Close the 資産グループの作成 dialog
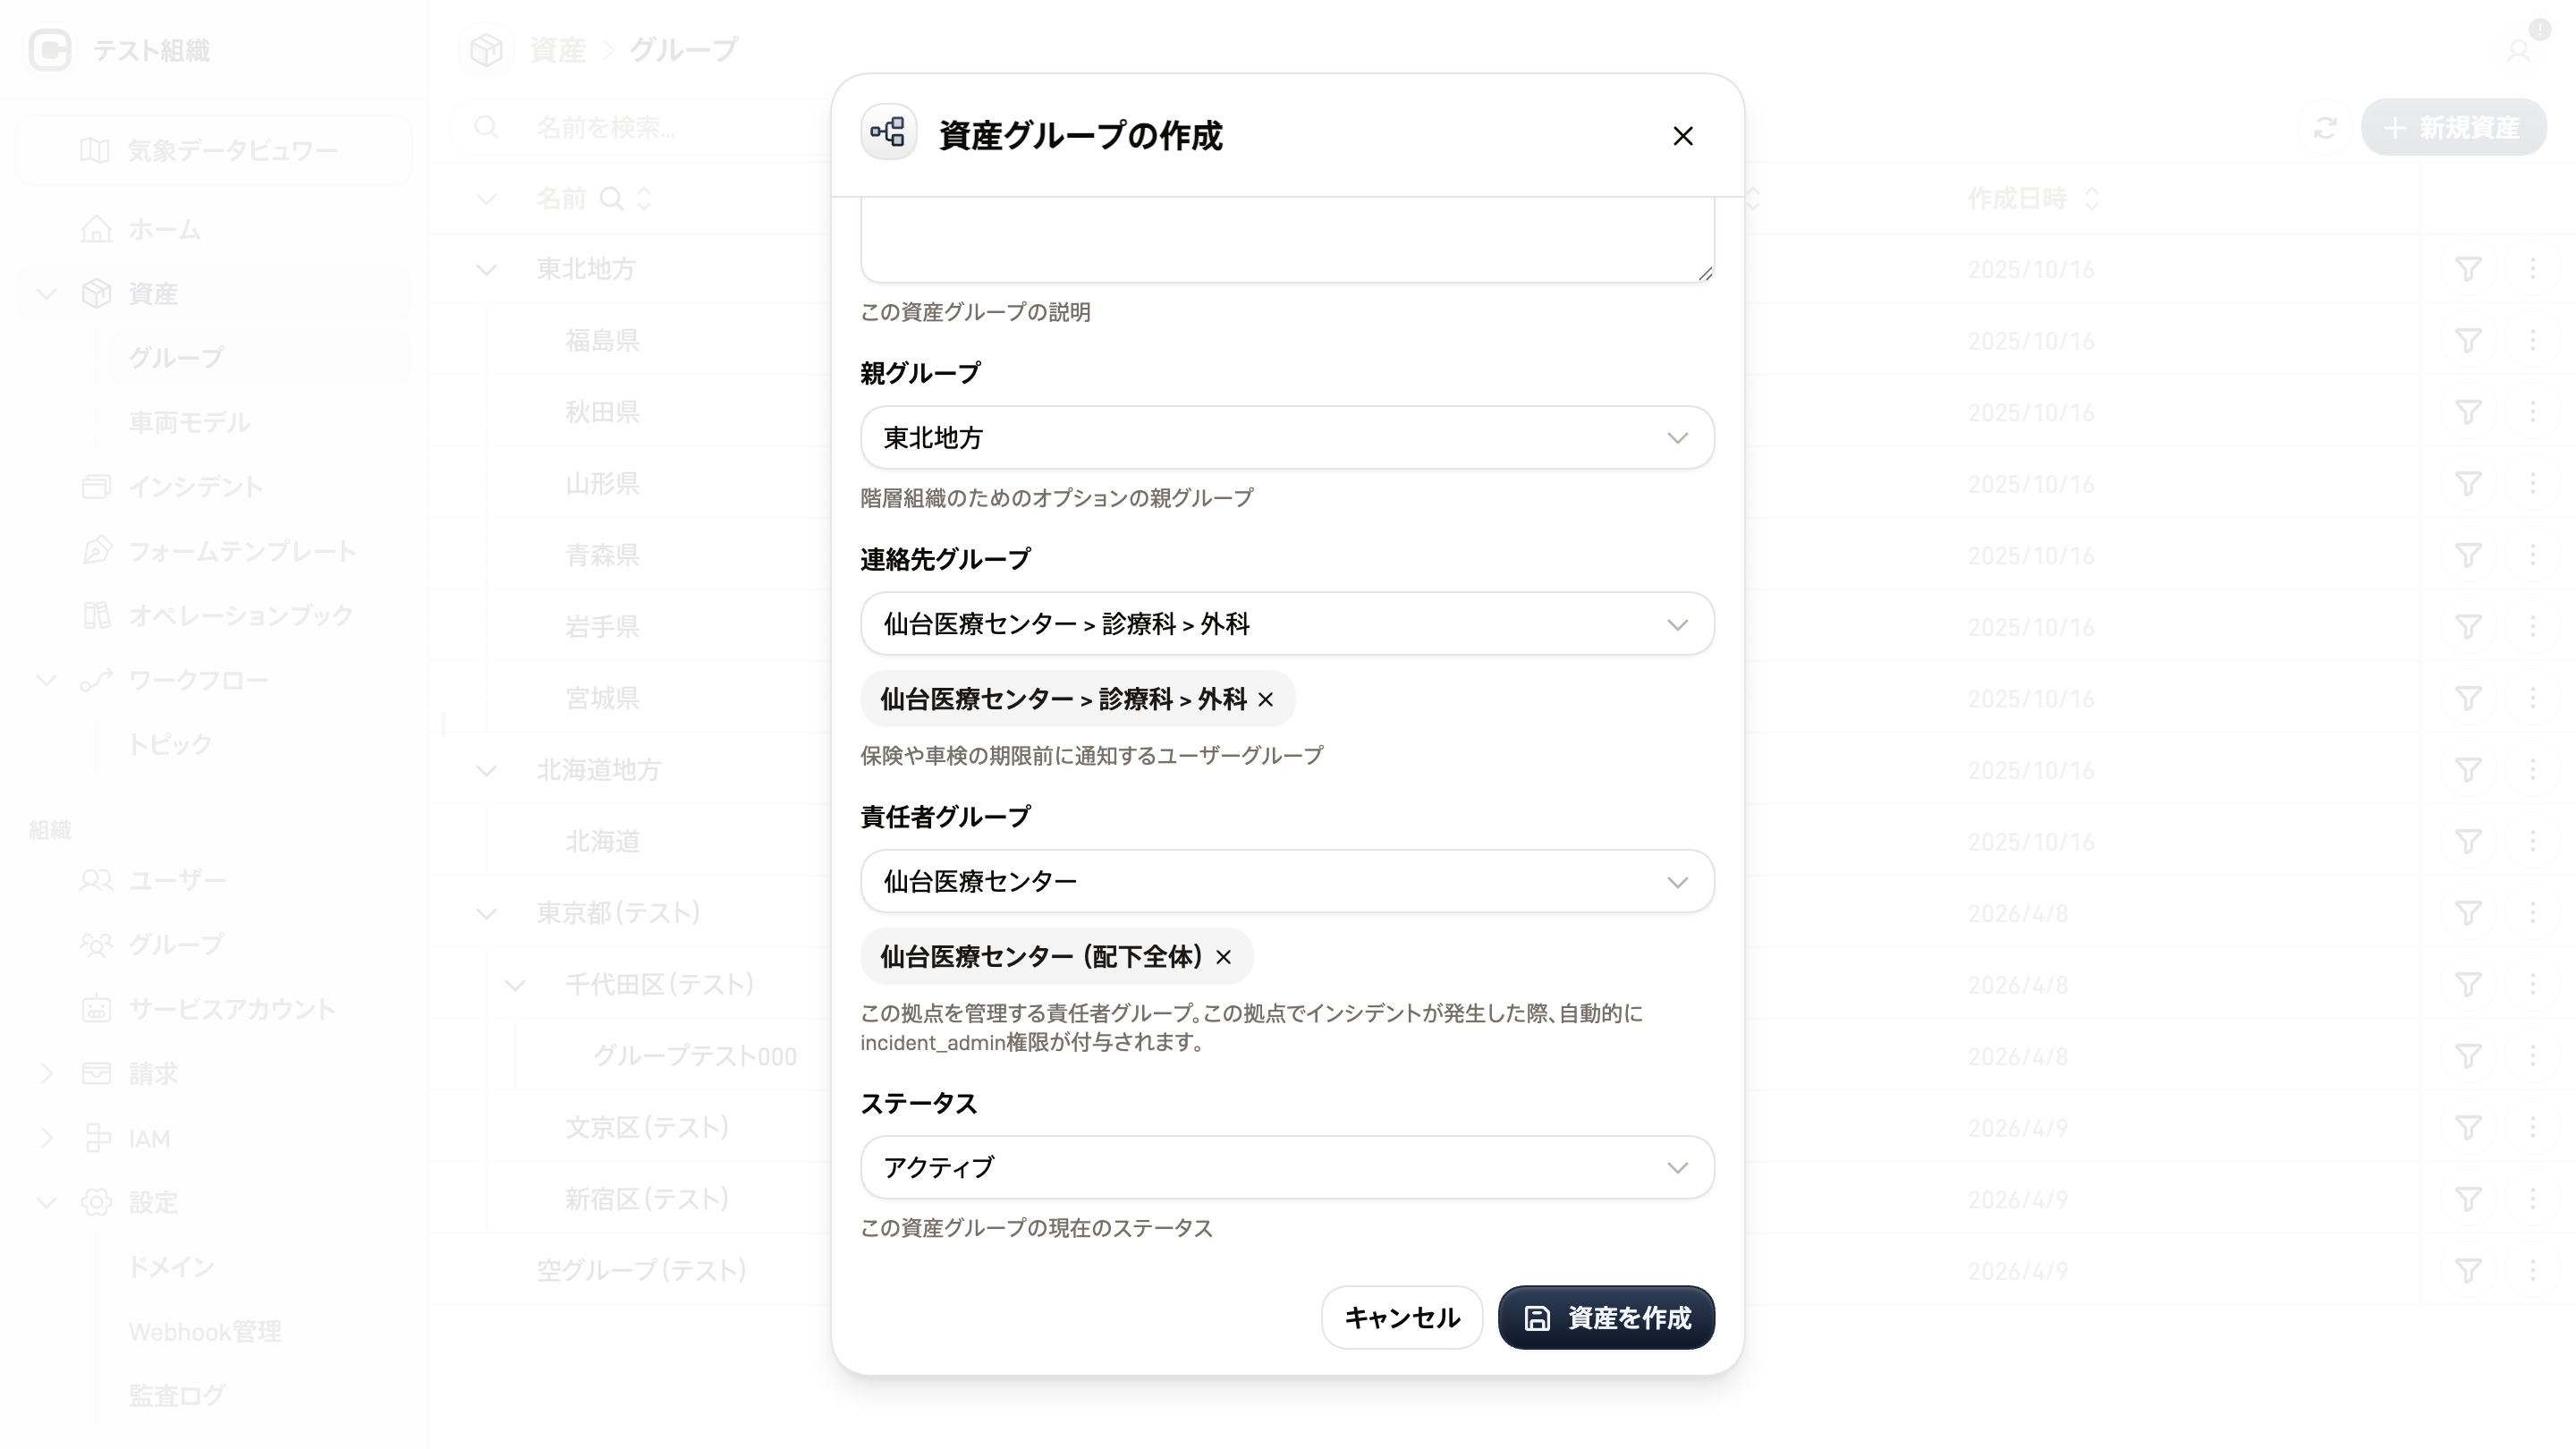 tap(1683, 136)
